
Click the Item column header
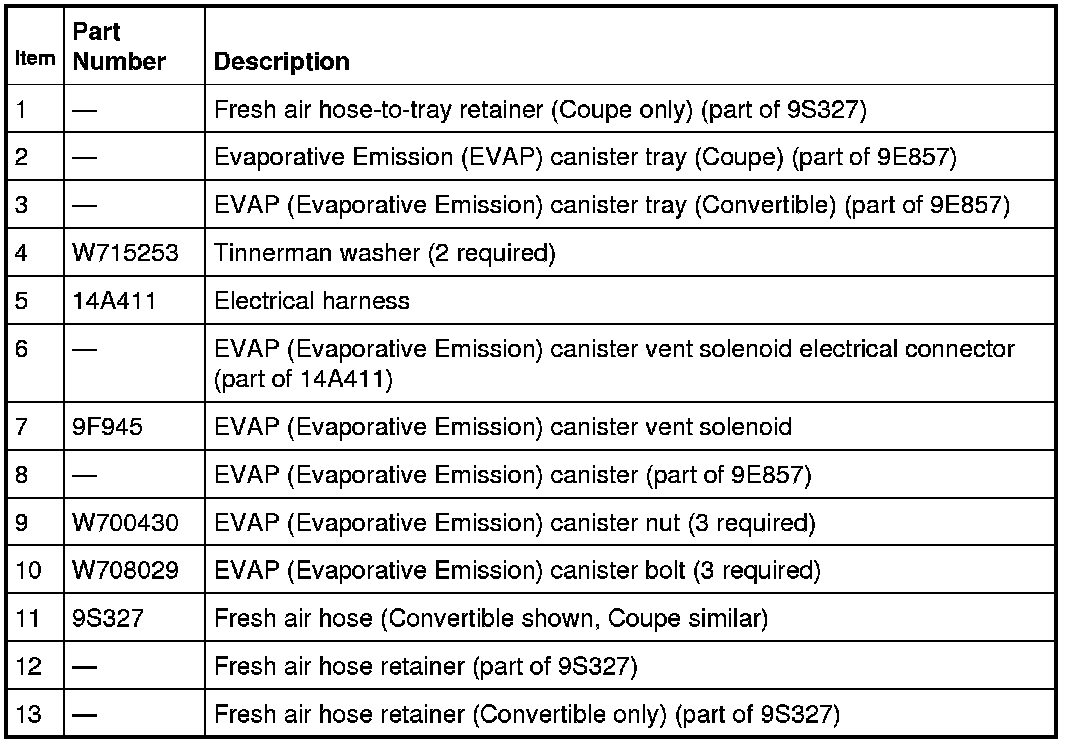pyautogui.click(x=35, y=59)
